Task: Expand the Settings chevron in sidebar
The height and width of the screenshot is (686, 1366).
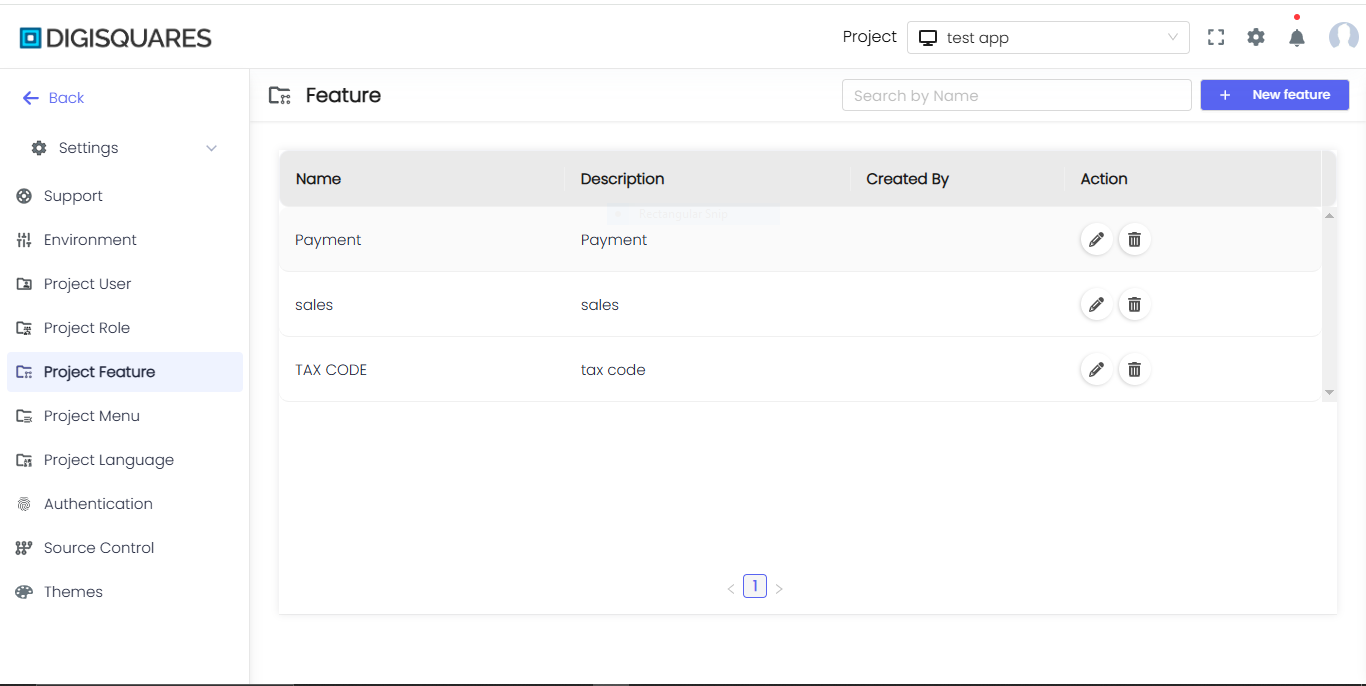Action: (x=211, y=148)
